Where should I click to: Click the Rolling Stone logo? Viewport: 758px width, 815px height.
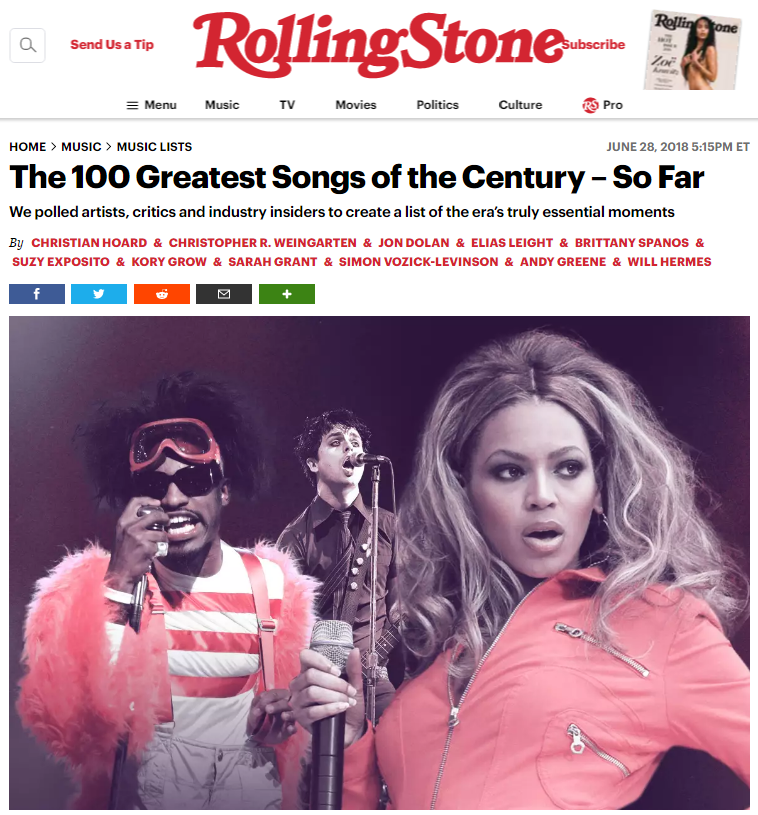380,45
